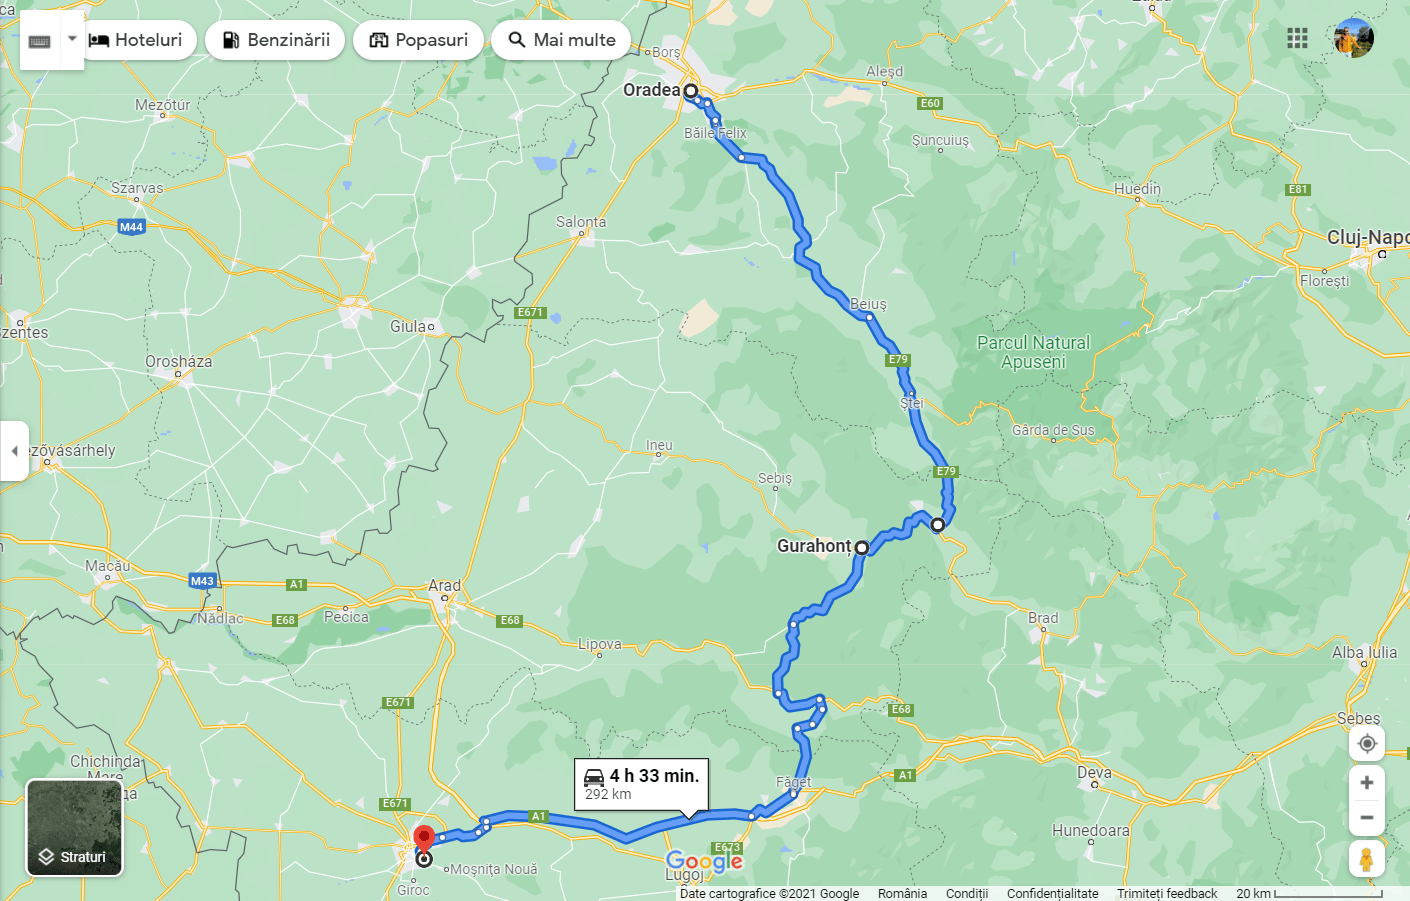Click the Google account profile picture
Image resolution: width=1410 pixels, height=901 pixels.
(1354, 38)
